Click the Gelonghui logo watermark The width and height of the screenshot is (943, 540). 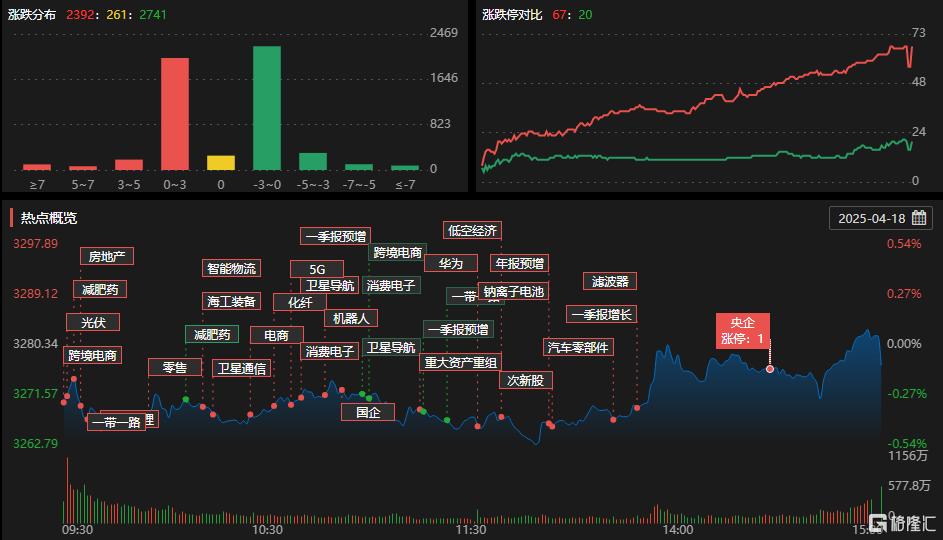coord(900,523)
